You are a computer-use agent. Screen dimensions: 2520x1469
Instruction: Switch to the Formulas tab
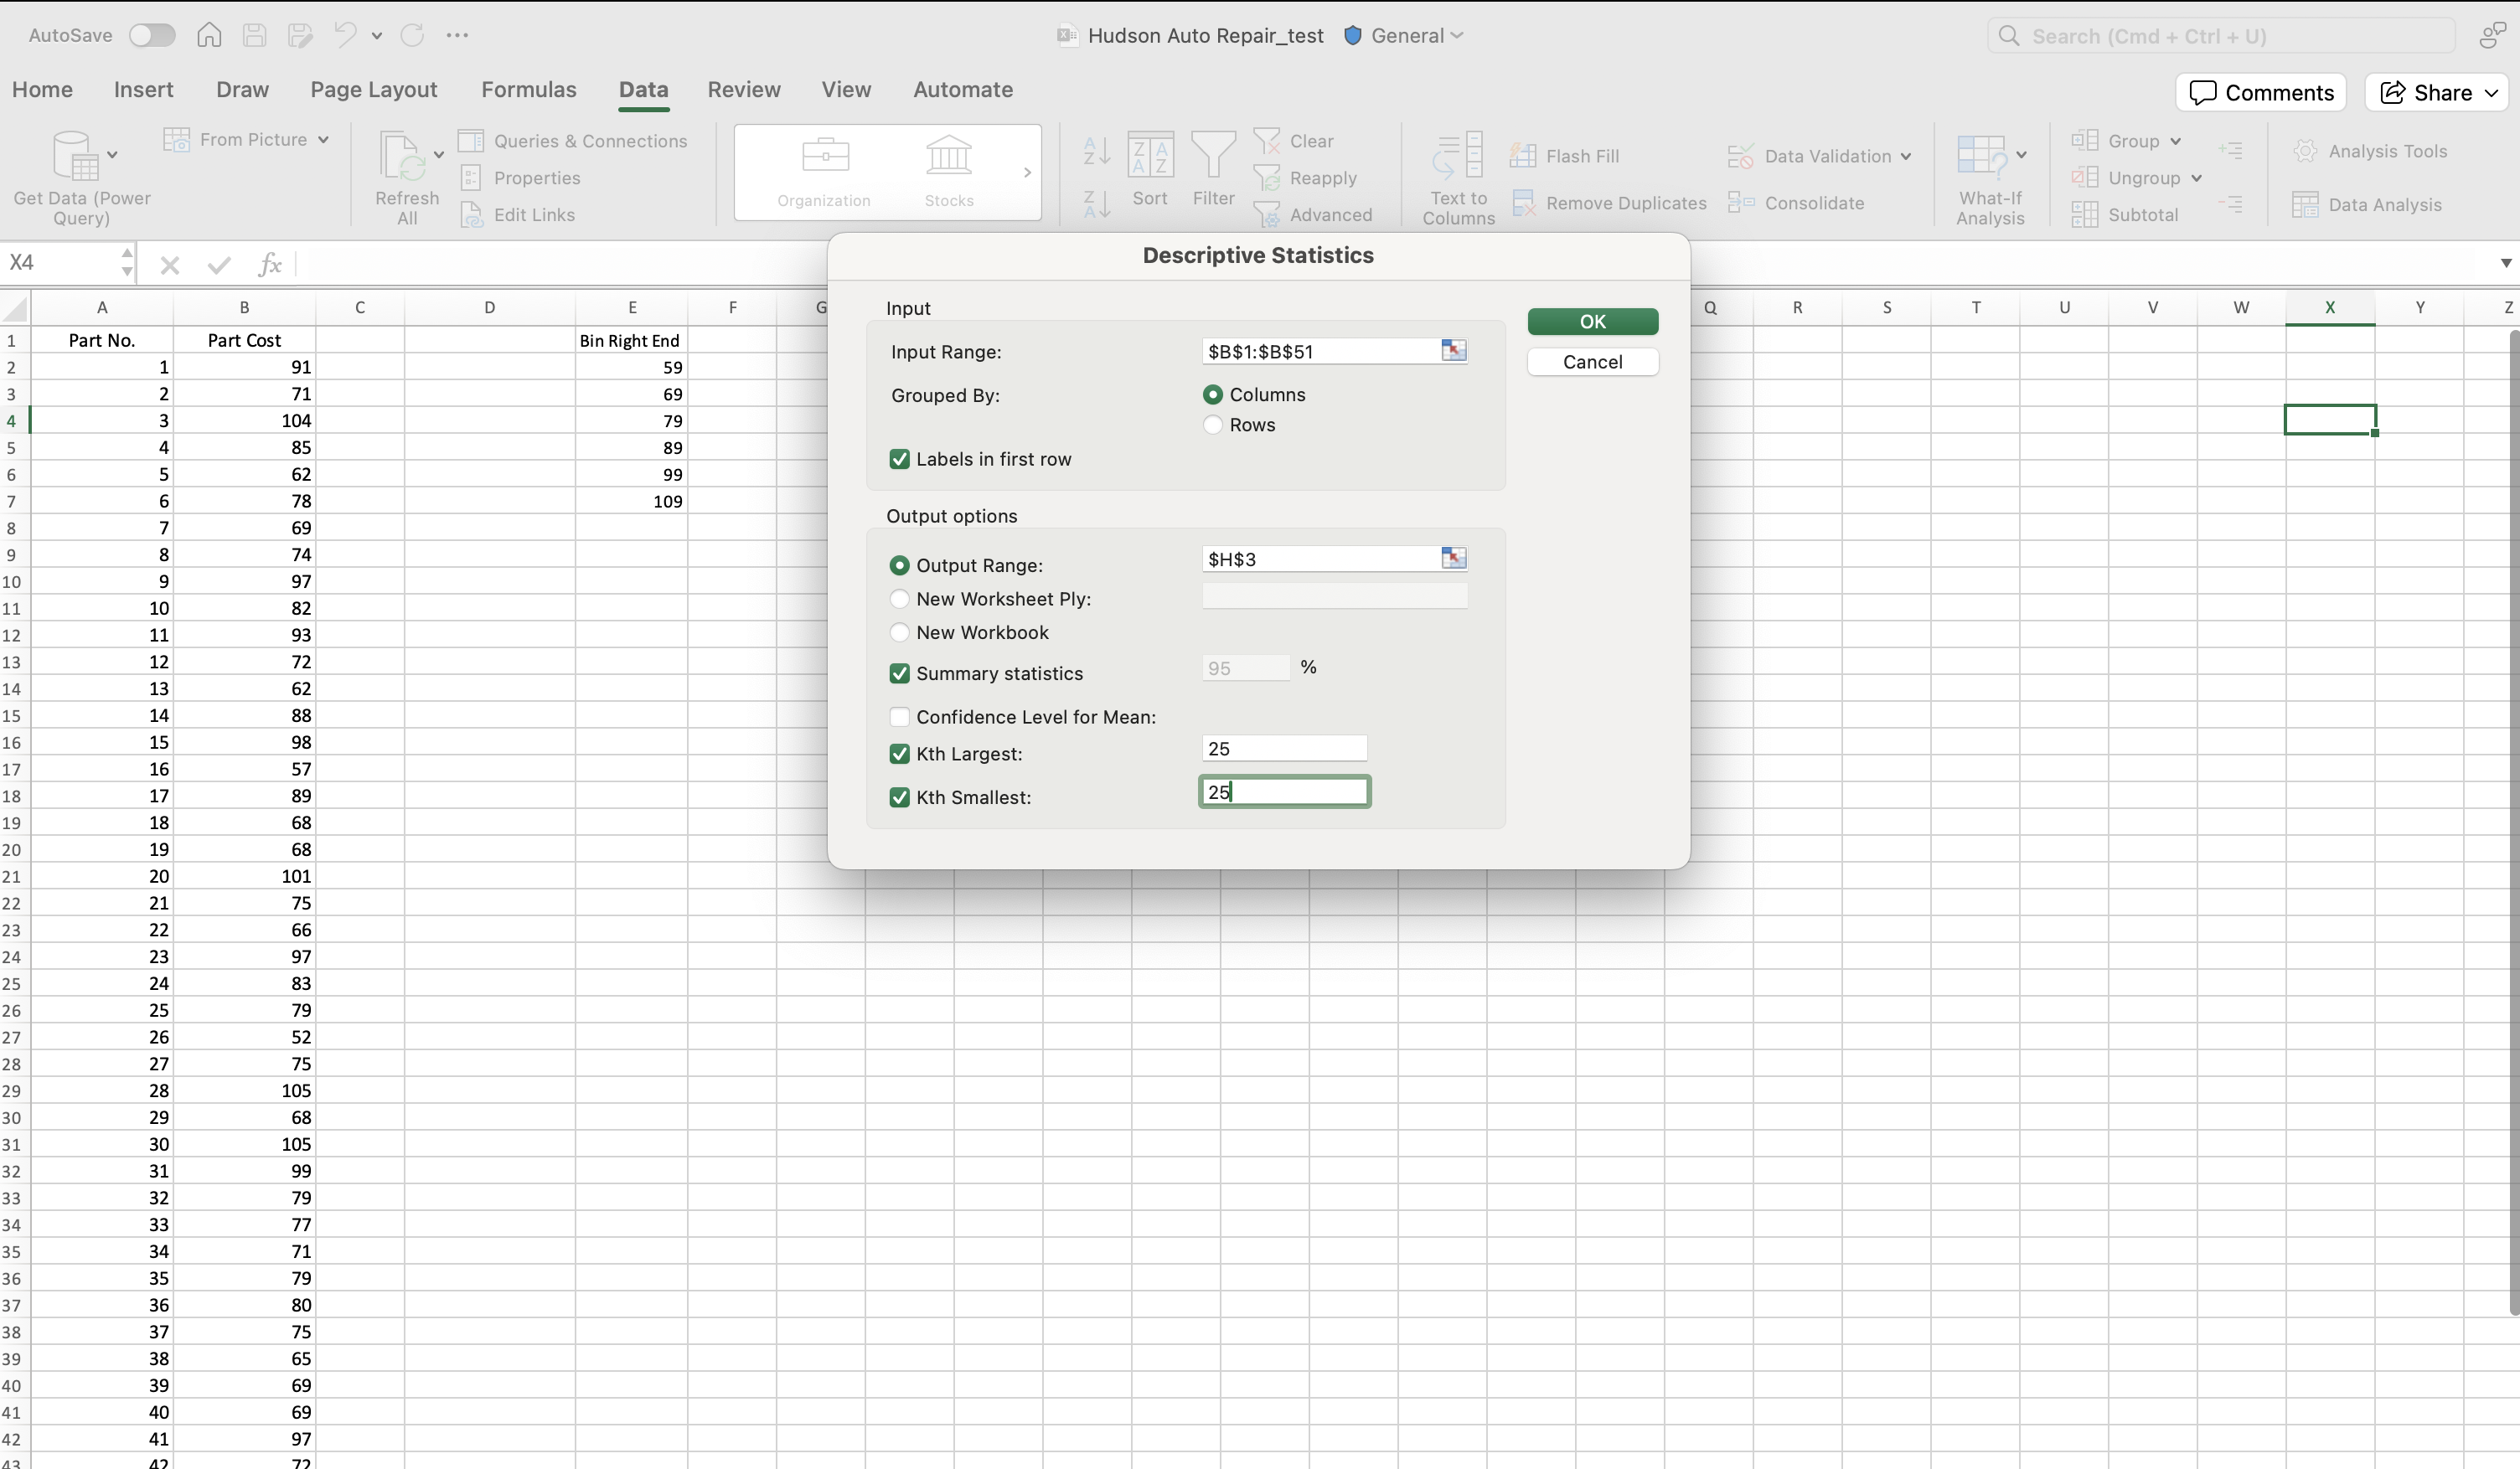coord(529,89)
